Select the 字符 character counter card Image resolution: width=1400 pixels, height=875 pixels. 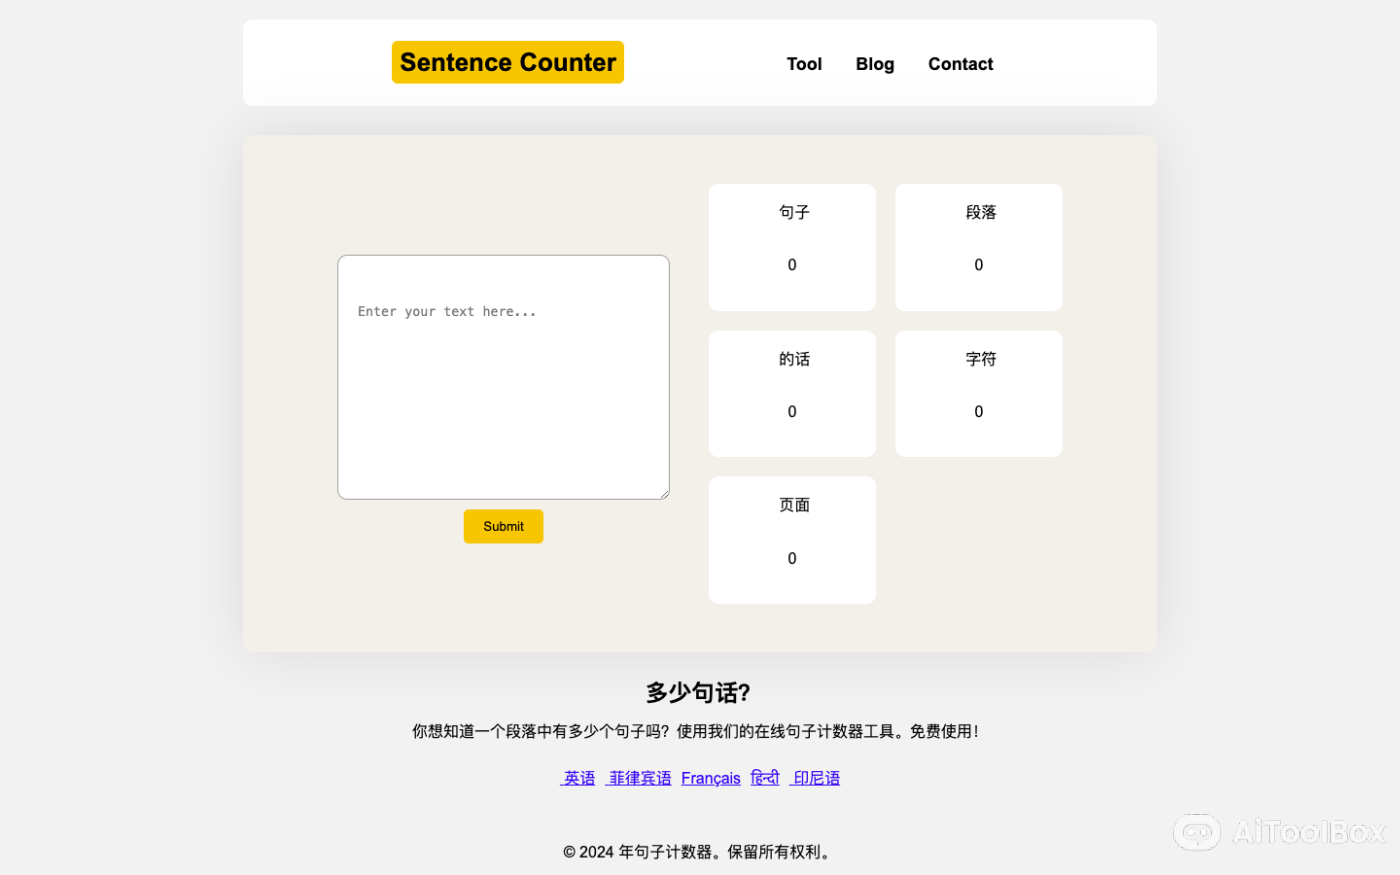coord(978,393)
